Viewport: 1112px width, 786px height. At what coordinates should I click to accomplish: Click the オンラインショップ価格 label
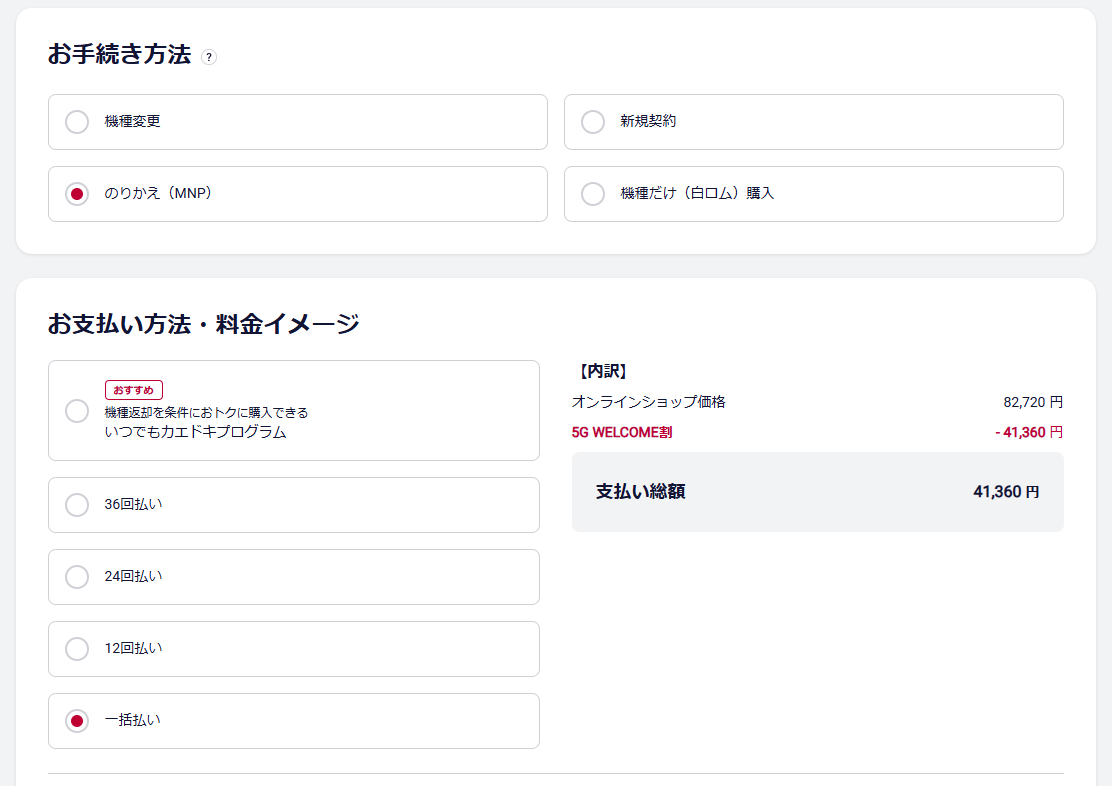click(648, 402)
